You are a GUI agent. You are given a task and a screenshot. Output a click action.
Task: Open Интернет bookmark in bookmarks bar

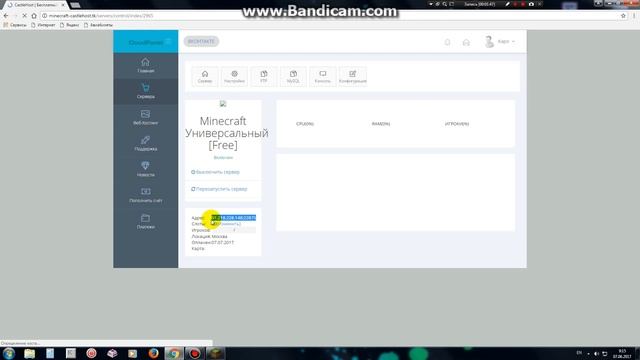click(x=43, y=25)
